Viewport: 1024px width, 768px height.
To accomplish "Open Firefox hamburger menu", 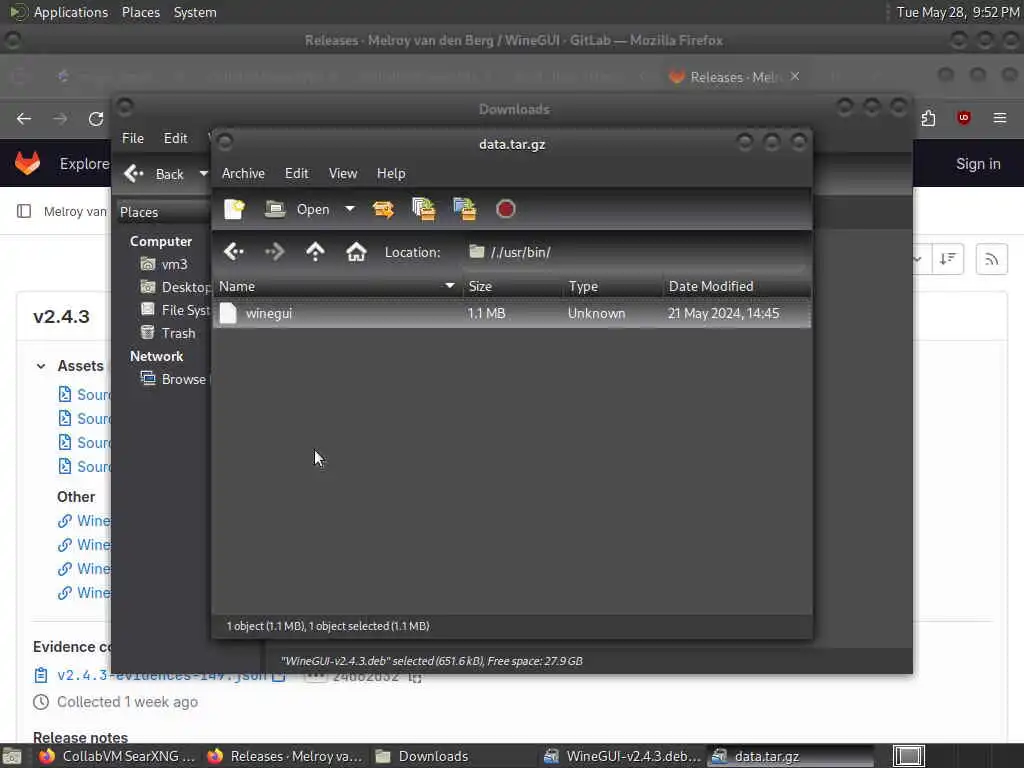I will point(1000,118).
